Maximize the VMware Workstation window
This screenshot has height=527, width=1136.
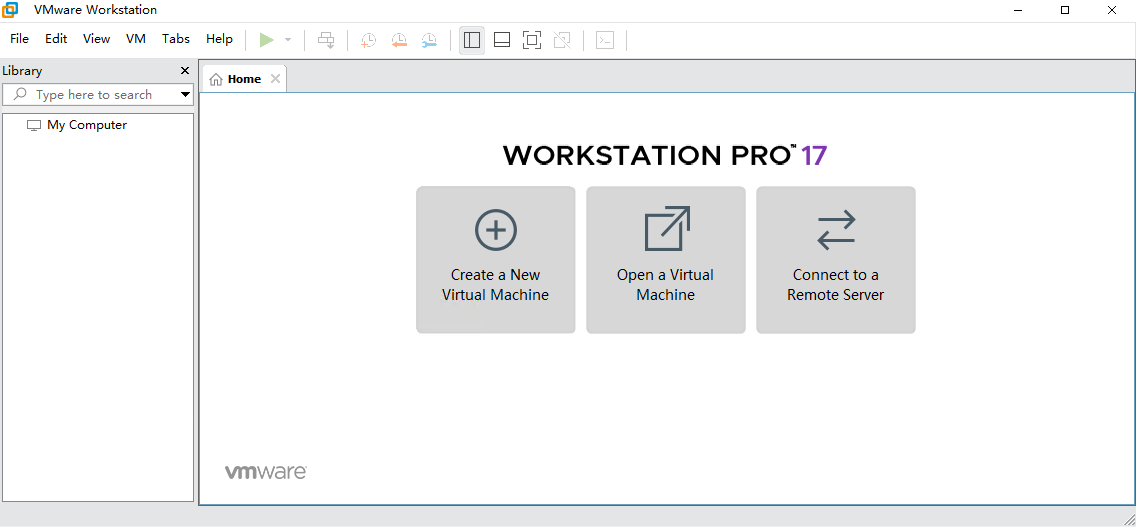point(1064,10)
